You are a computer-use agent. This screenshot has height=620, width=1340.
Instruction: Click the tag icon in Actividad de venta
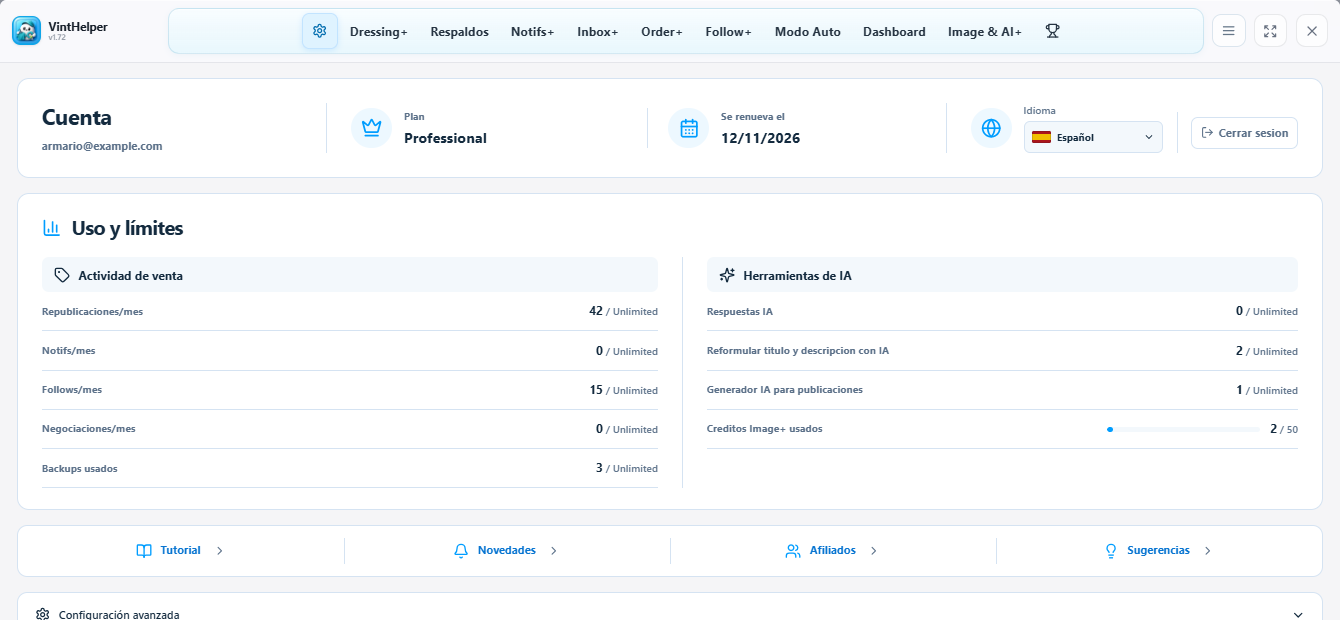(62, 275)
